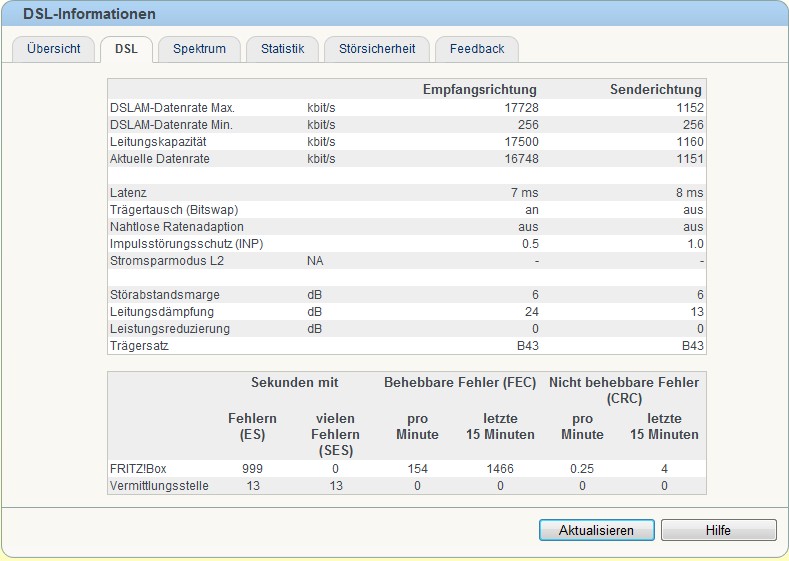Image resolution: width=789 pixels, height=561 pixels.
Task: Click the FRITZ!Box row label
Action: [138, 469]
